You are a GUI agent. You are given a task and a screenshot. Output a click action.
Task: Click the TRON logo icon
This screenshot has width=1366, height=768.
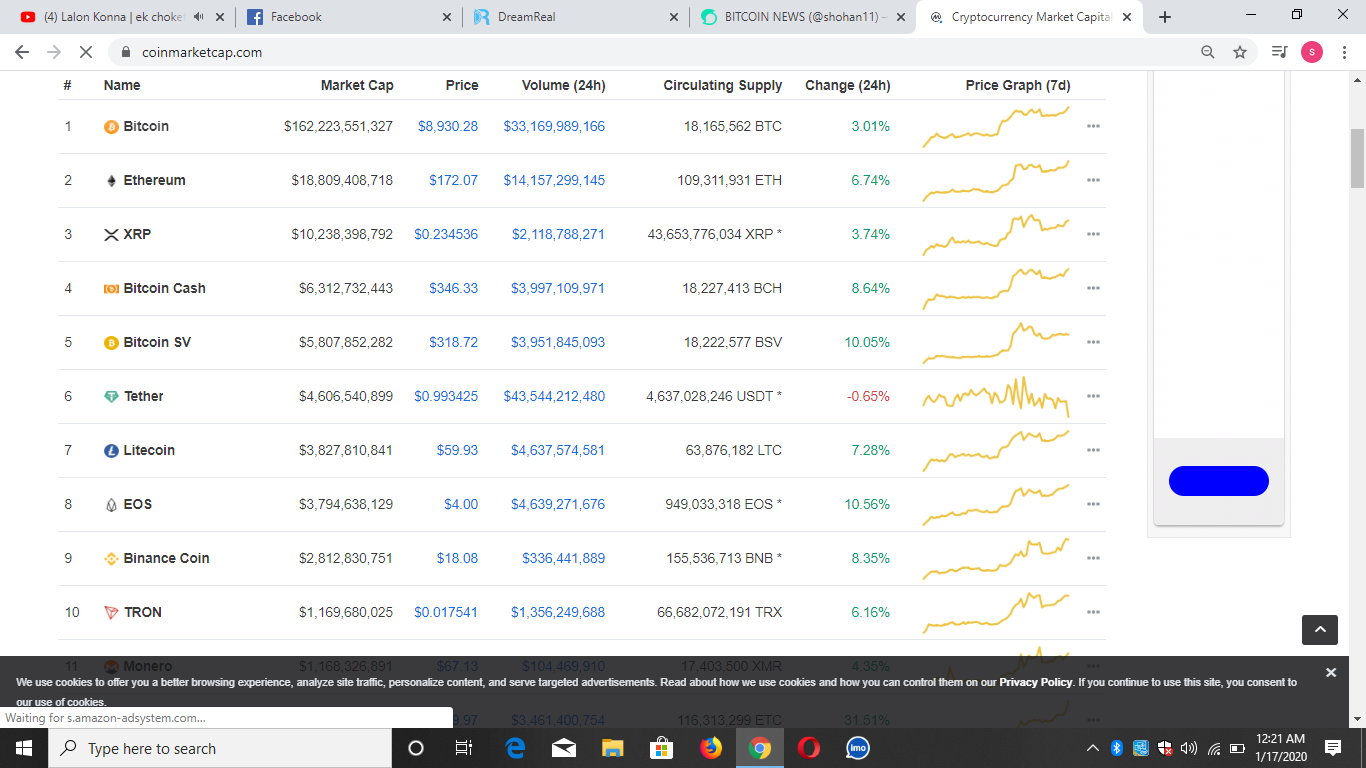point(112,613)
